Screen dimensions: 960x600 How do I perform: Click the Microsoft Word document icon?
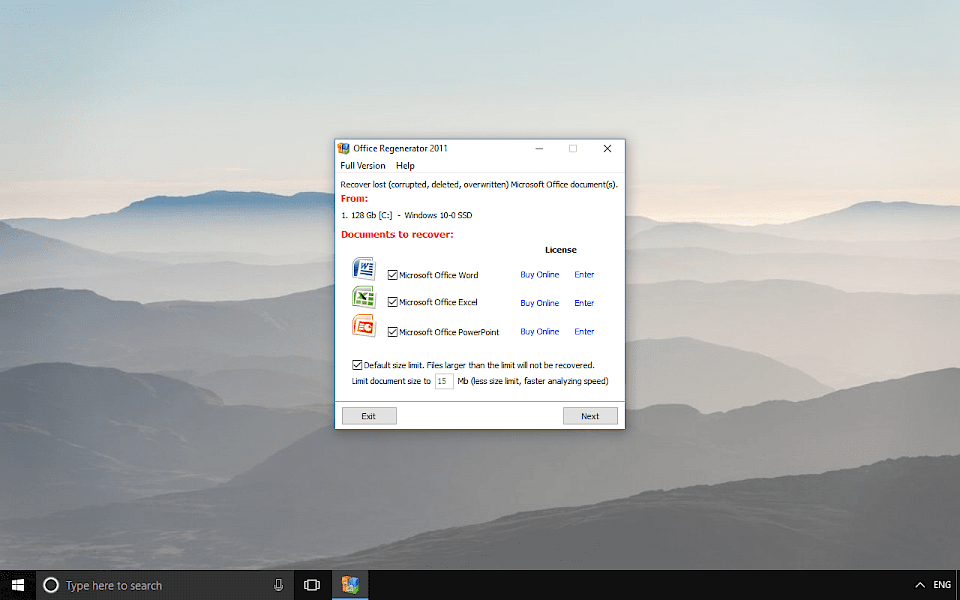364,269
